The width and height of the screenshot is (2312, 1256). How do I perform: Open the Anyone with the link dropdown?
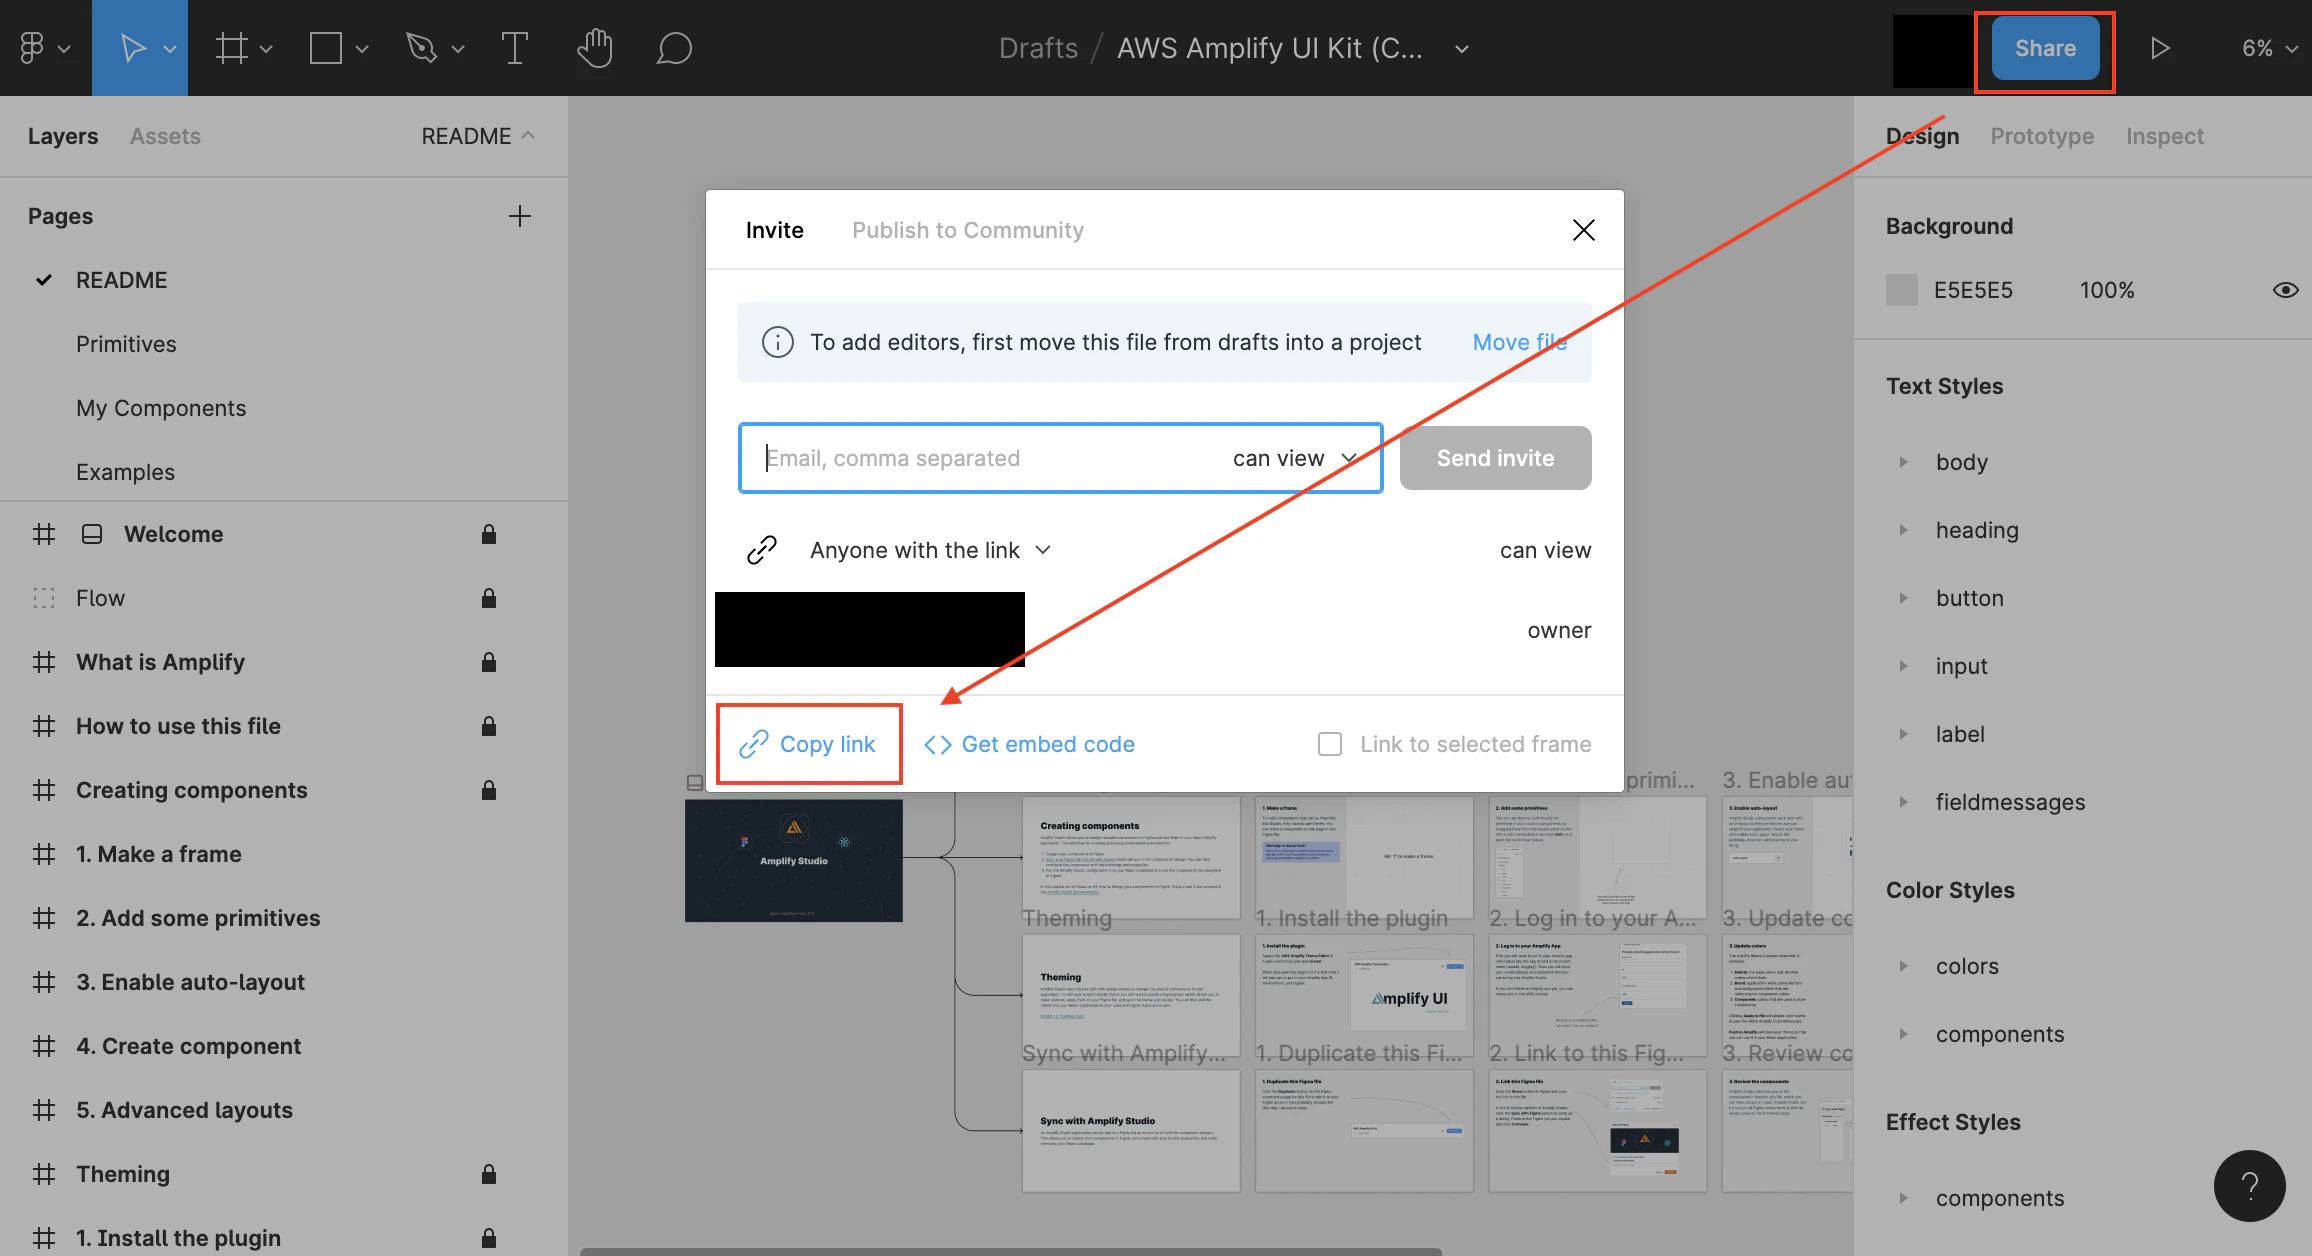click(930, 550)
